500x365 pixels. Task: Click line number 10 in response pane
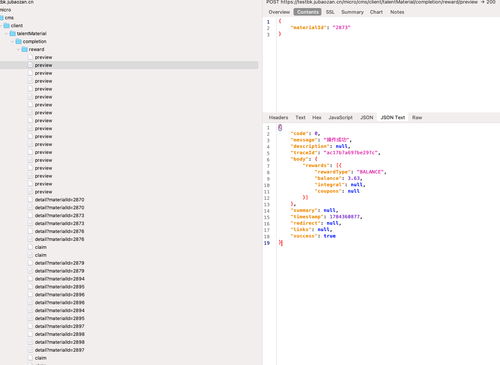(x=267, y=185)
